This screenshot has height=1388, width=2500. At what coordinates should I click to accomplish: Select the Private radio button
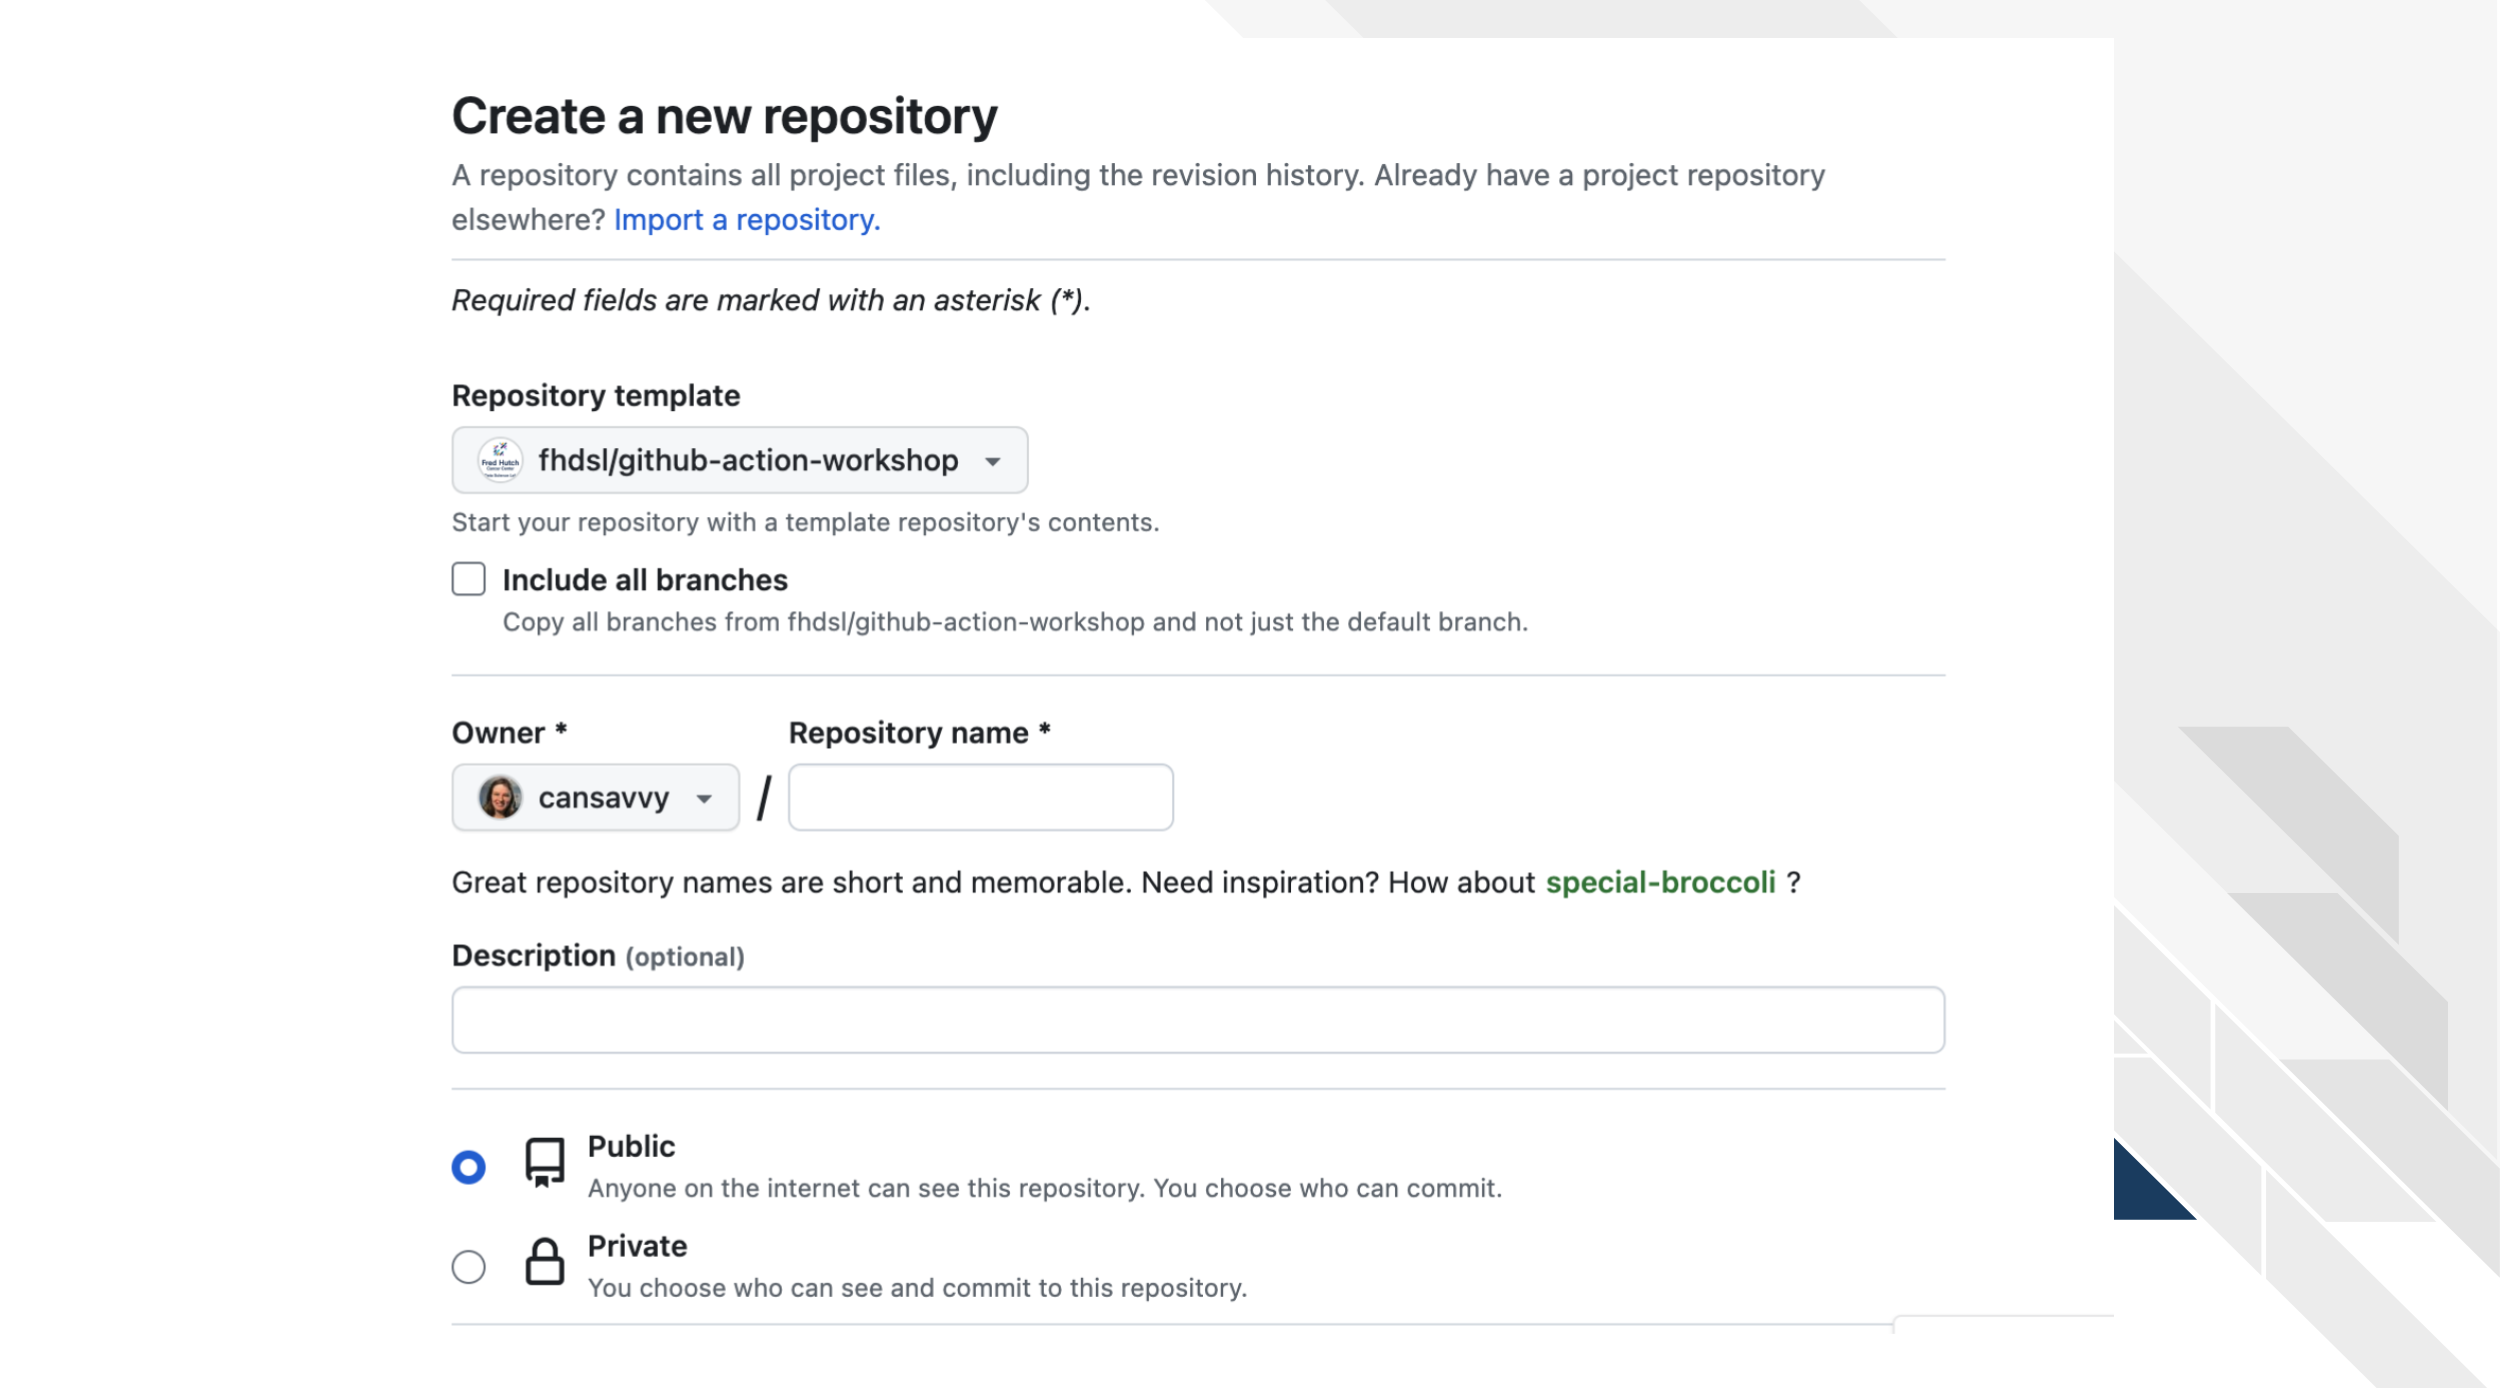[x=468, y=1267]
